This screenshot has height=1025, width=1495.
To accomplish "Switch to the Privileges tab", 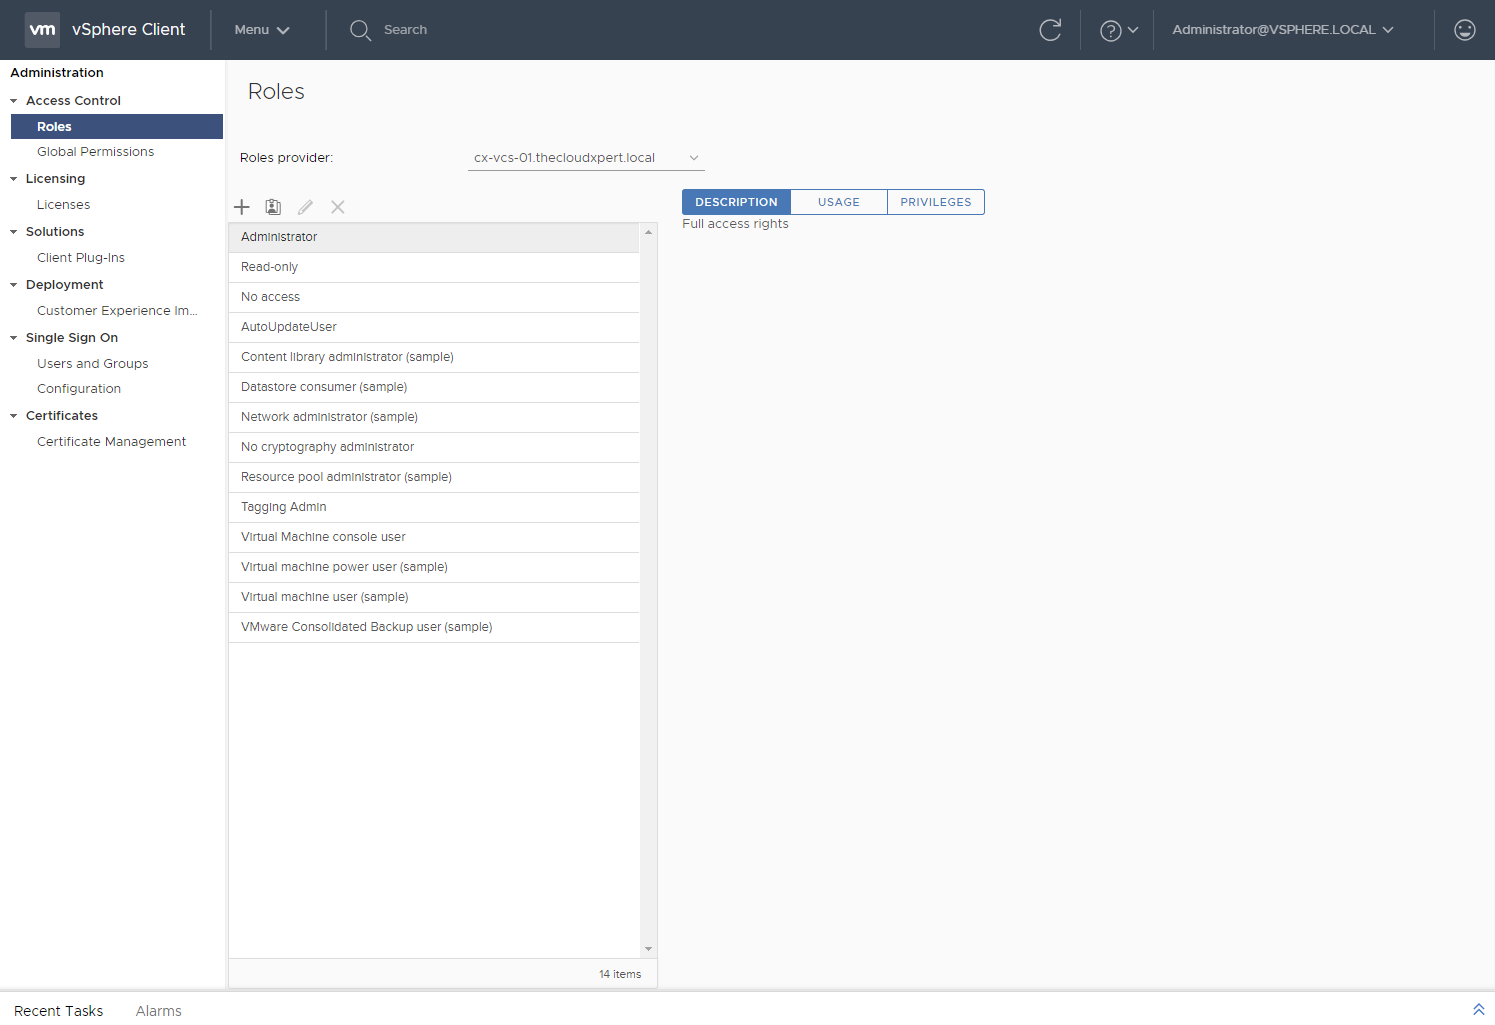I will coord(935,202).
